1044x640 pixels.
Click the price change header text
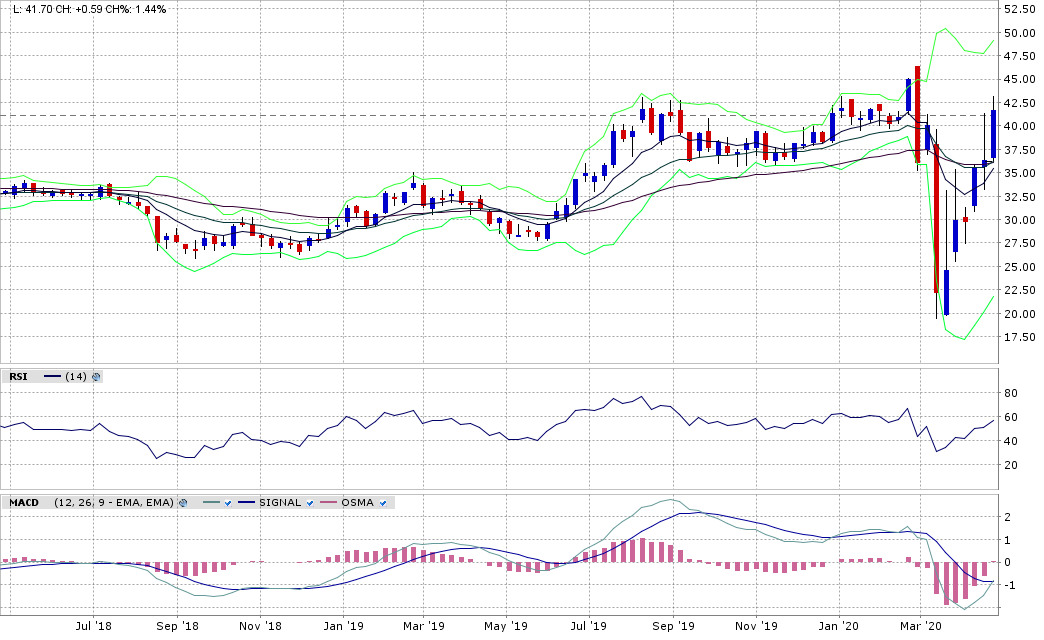point(90,9)
